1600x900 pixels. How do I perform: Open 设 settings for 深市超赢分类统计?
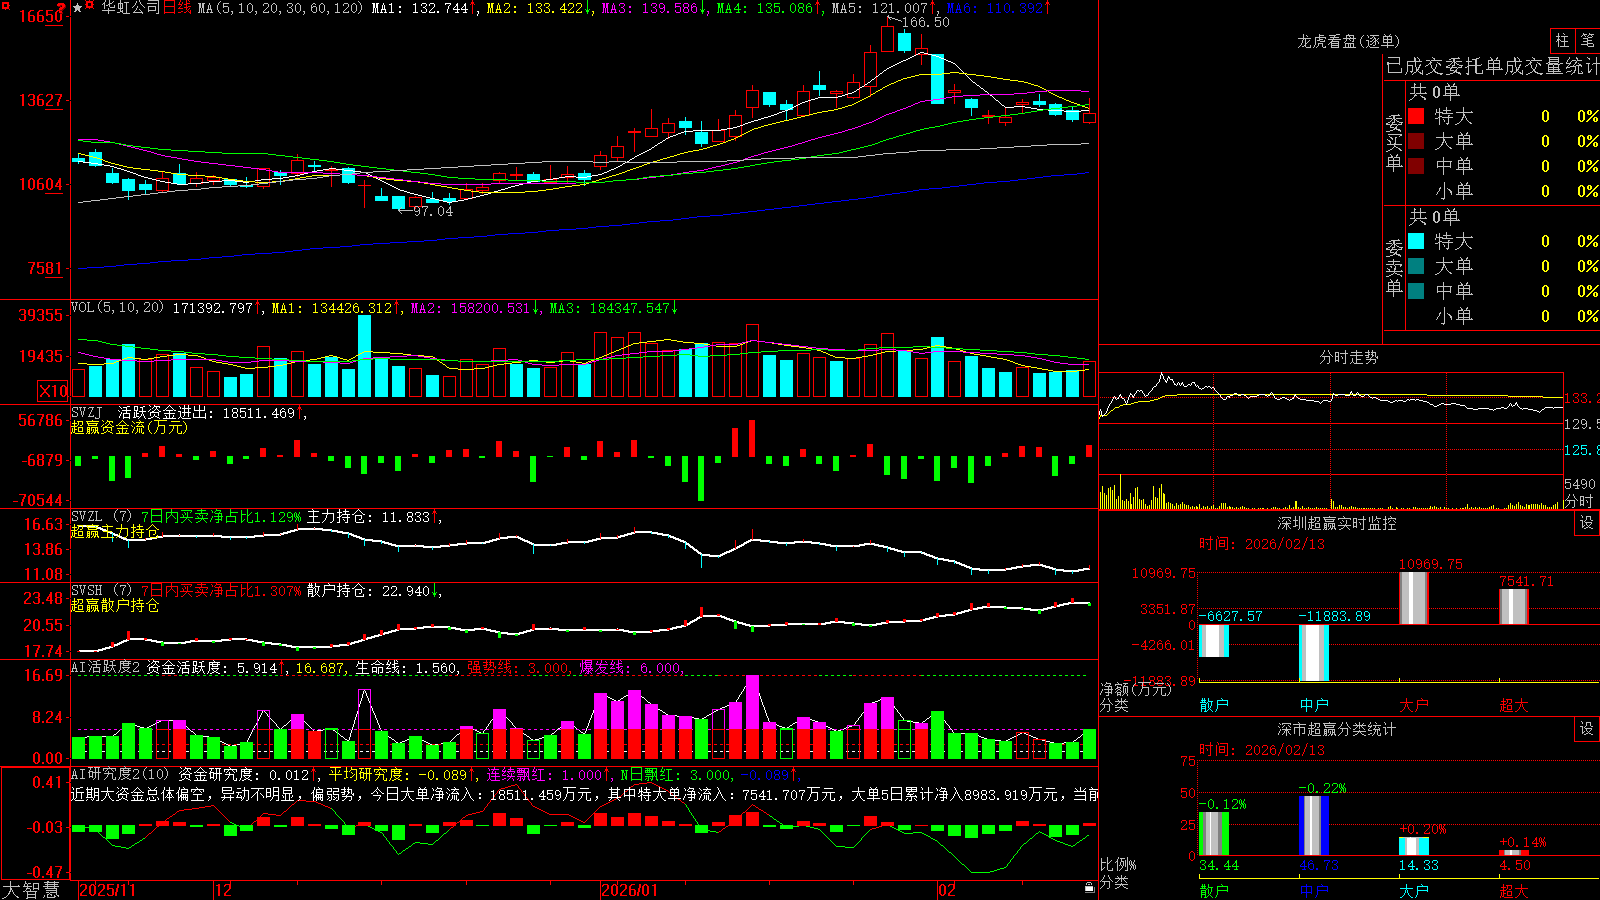[x=1587, y=729]
